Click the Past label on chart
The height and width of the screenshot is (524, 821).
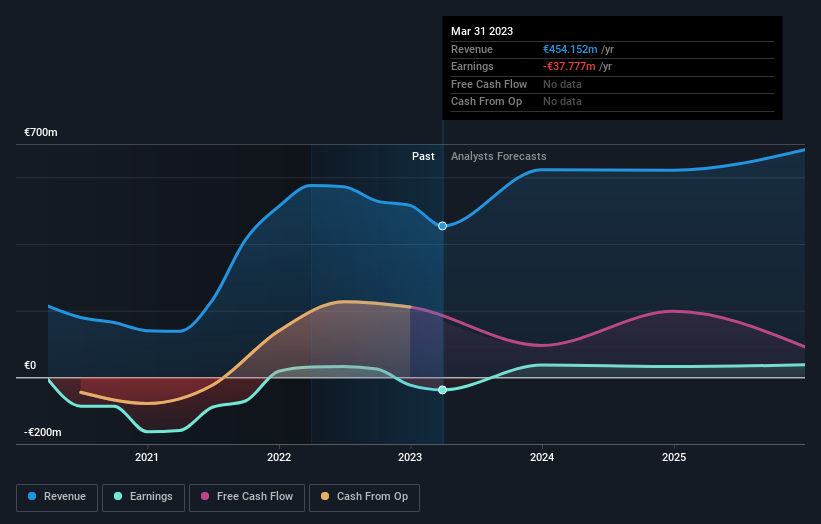423,157
